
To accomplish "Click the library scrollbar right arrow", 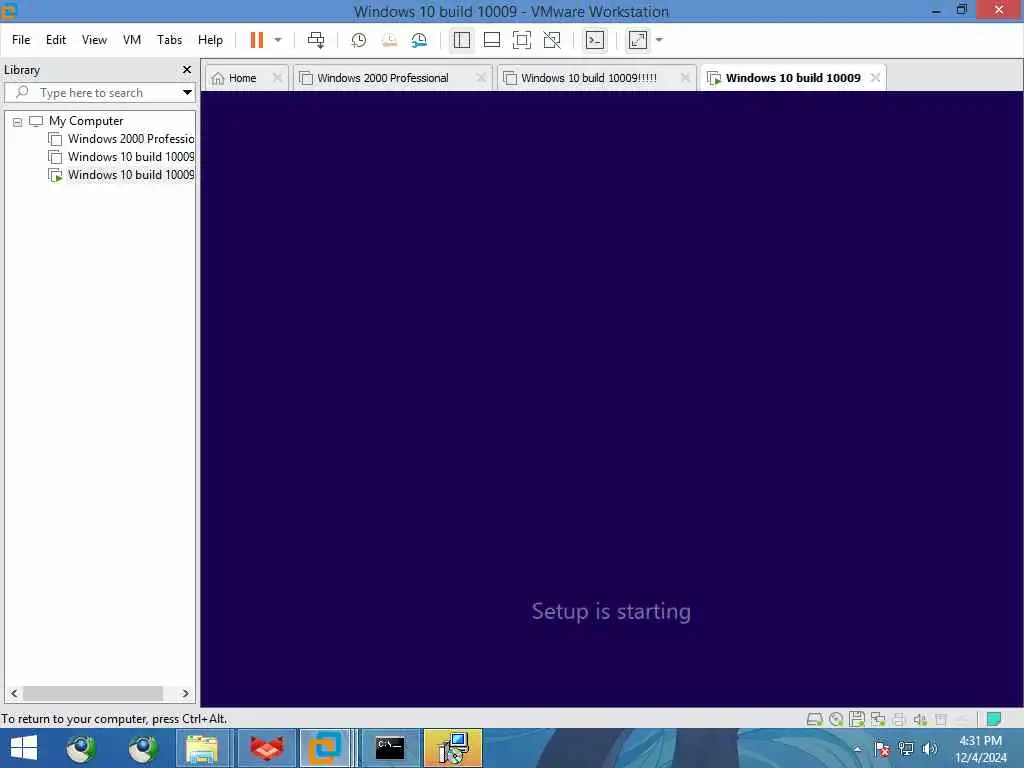I will click(185, 694).
